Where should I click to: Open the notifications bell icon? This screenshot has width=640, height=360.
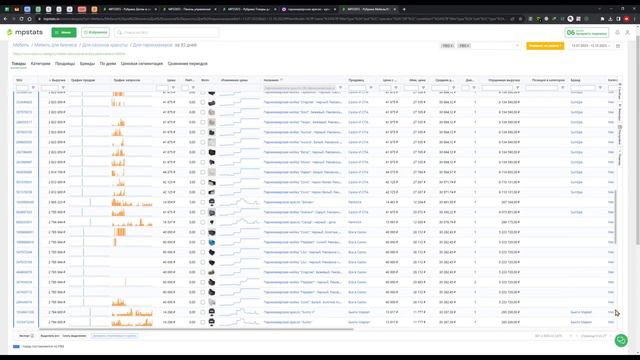(618, 32)
